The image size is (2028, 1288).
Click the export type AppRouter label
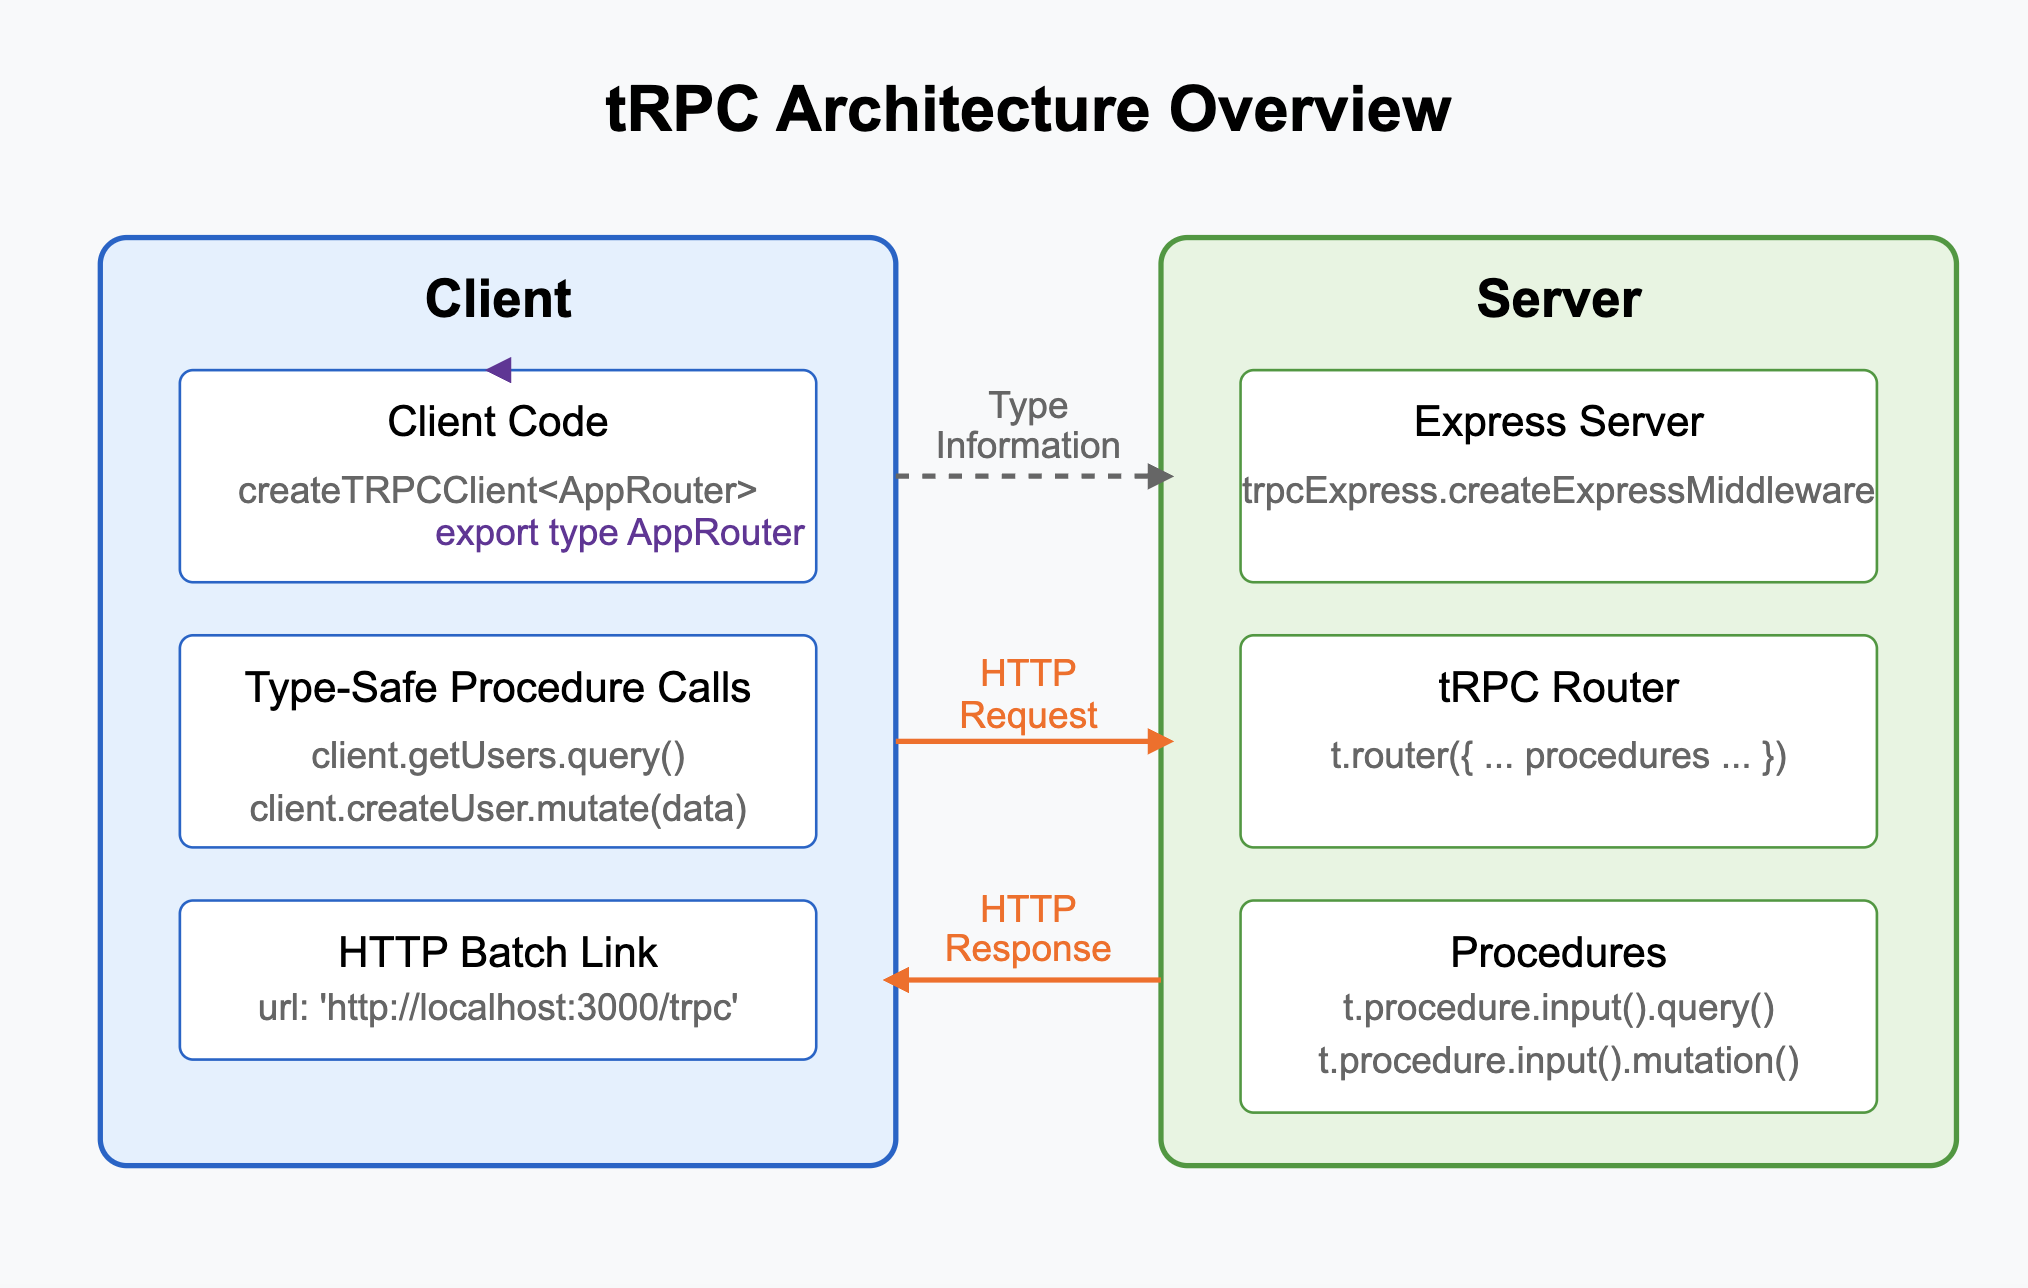tap(619, 533)
